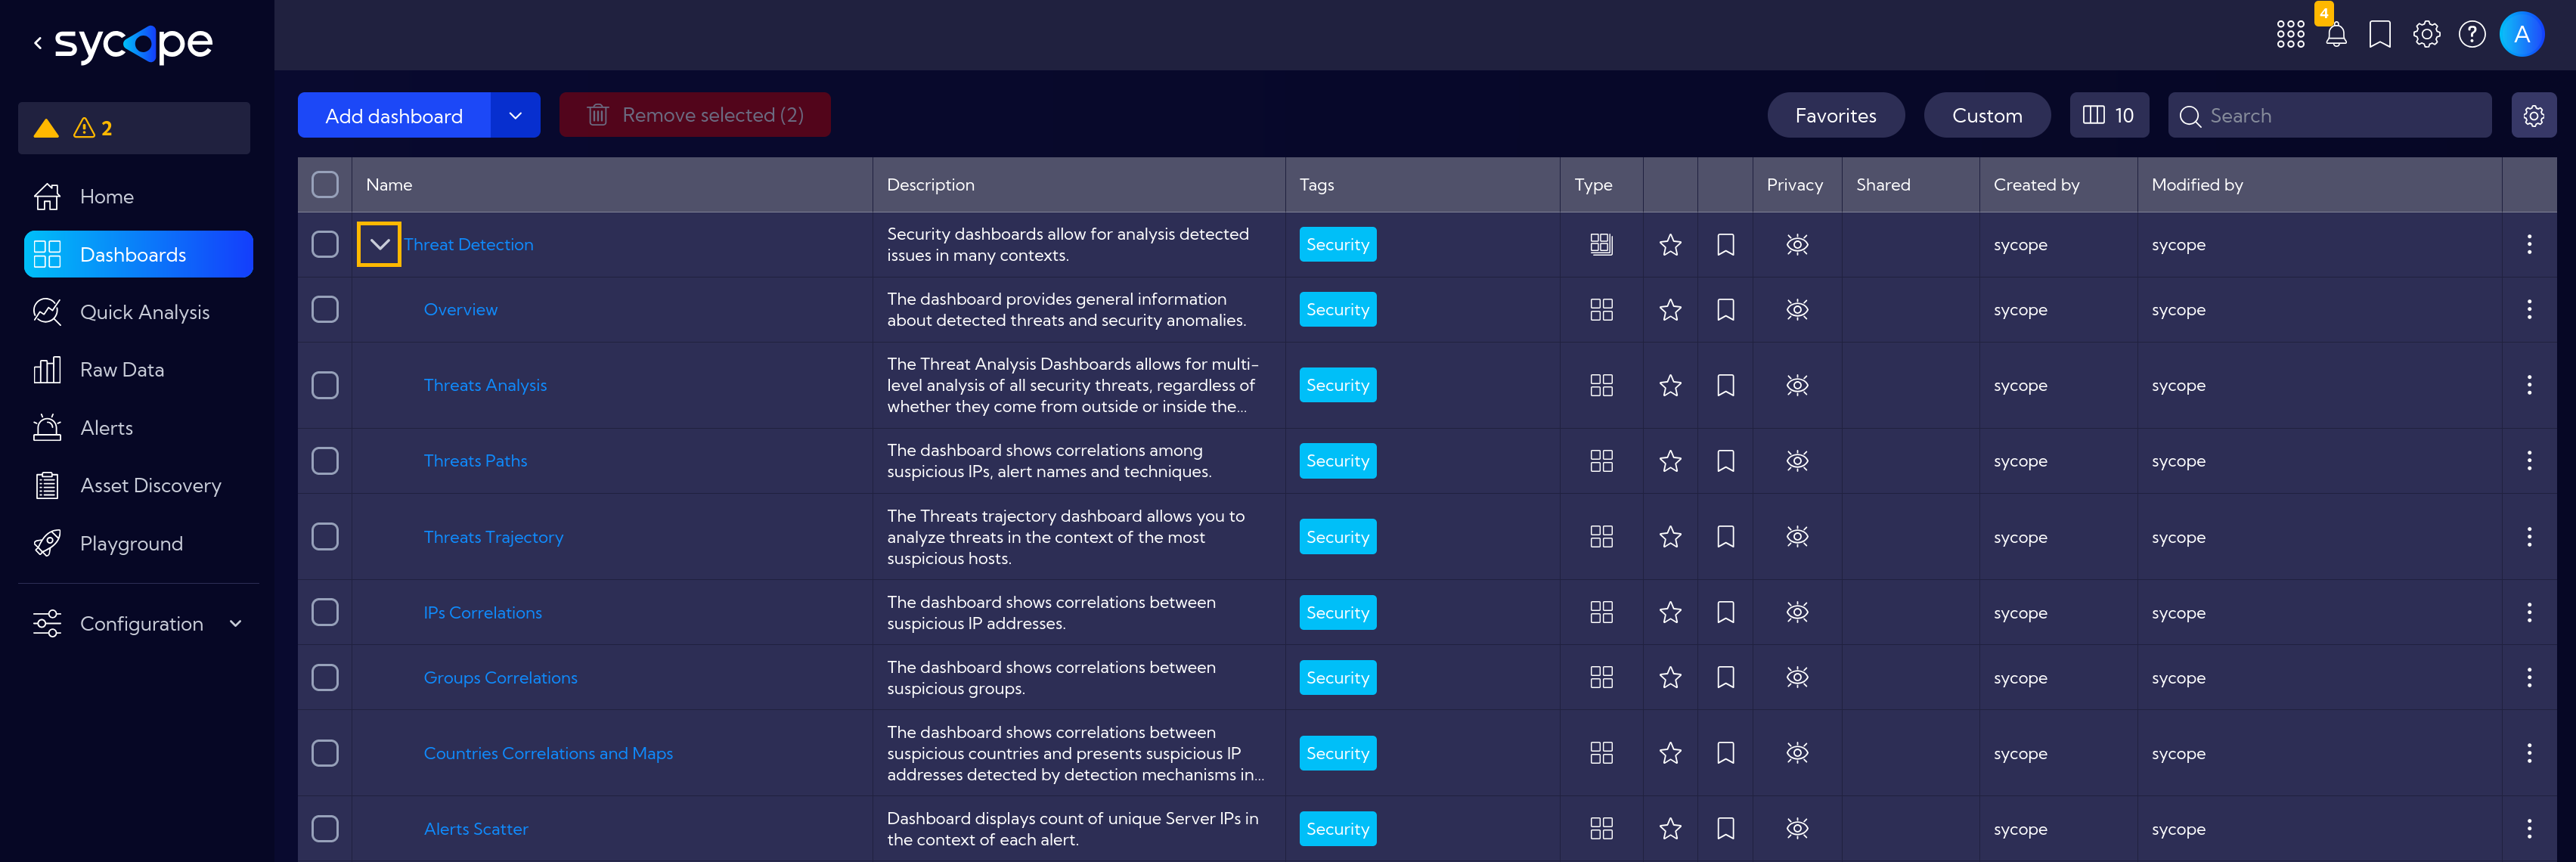2576x862 pixels.
Task: Star the Threats Paths dashboard
Action: [x=1670, y=461]
